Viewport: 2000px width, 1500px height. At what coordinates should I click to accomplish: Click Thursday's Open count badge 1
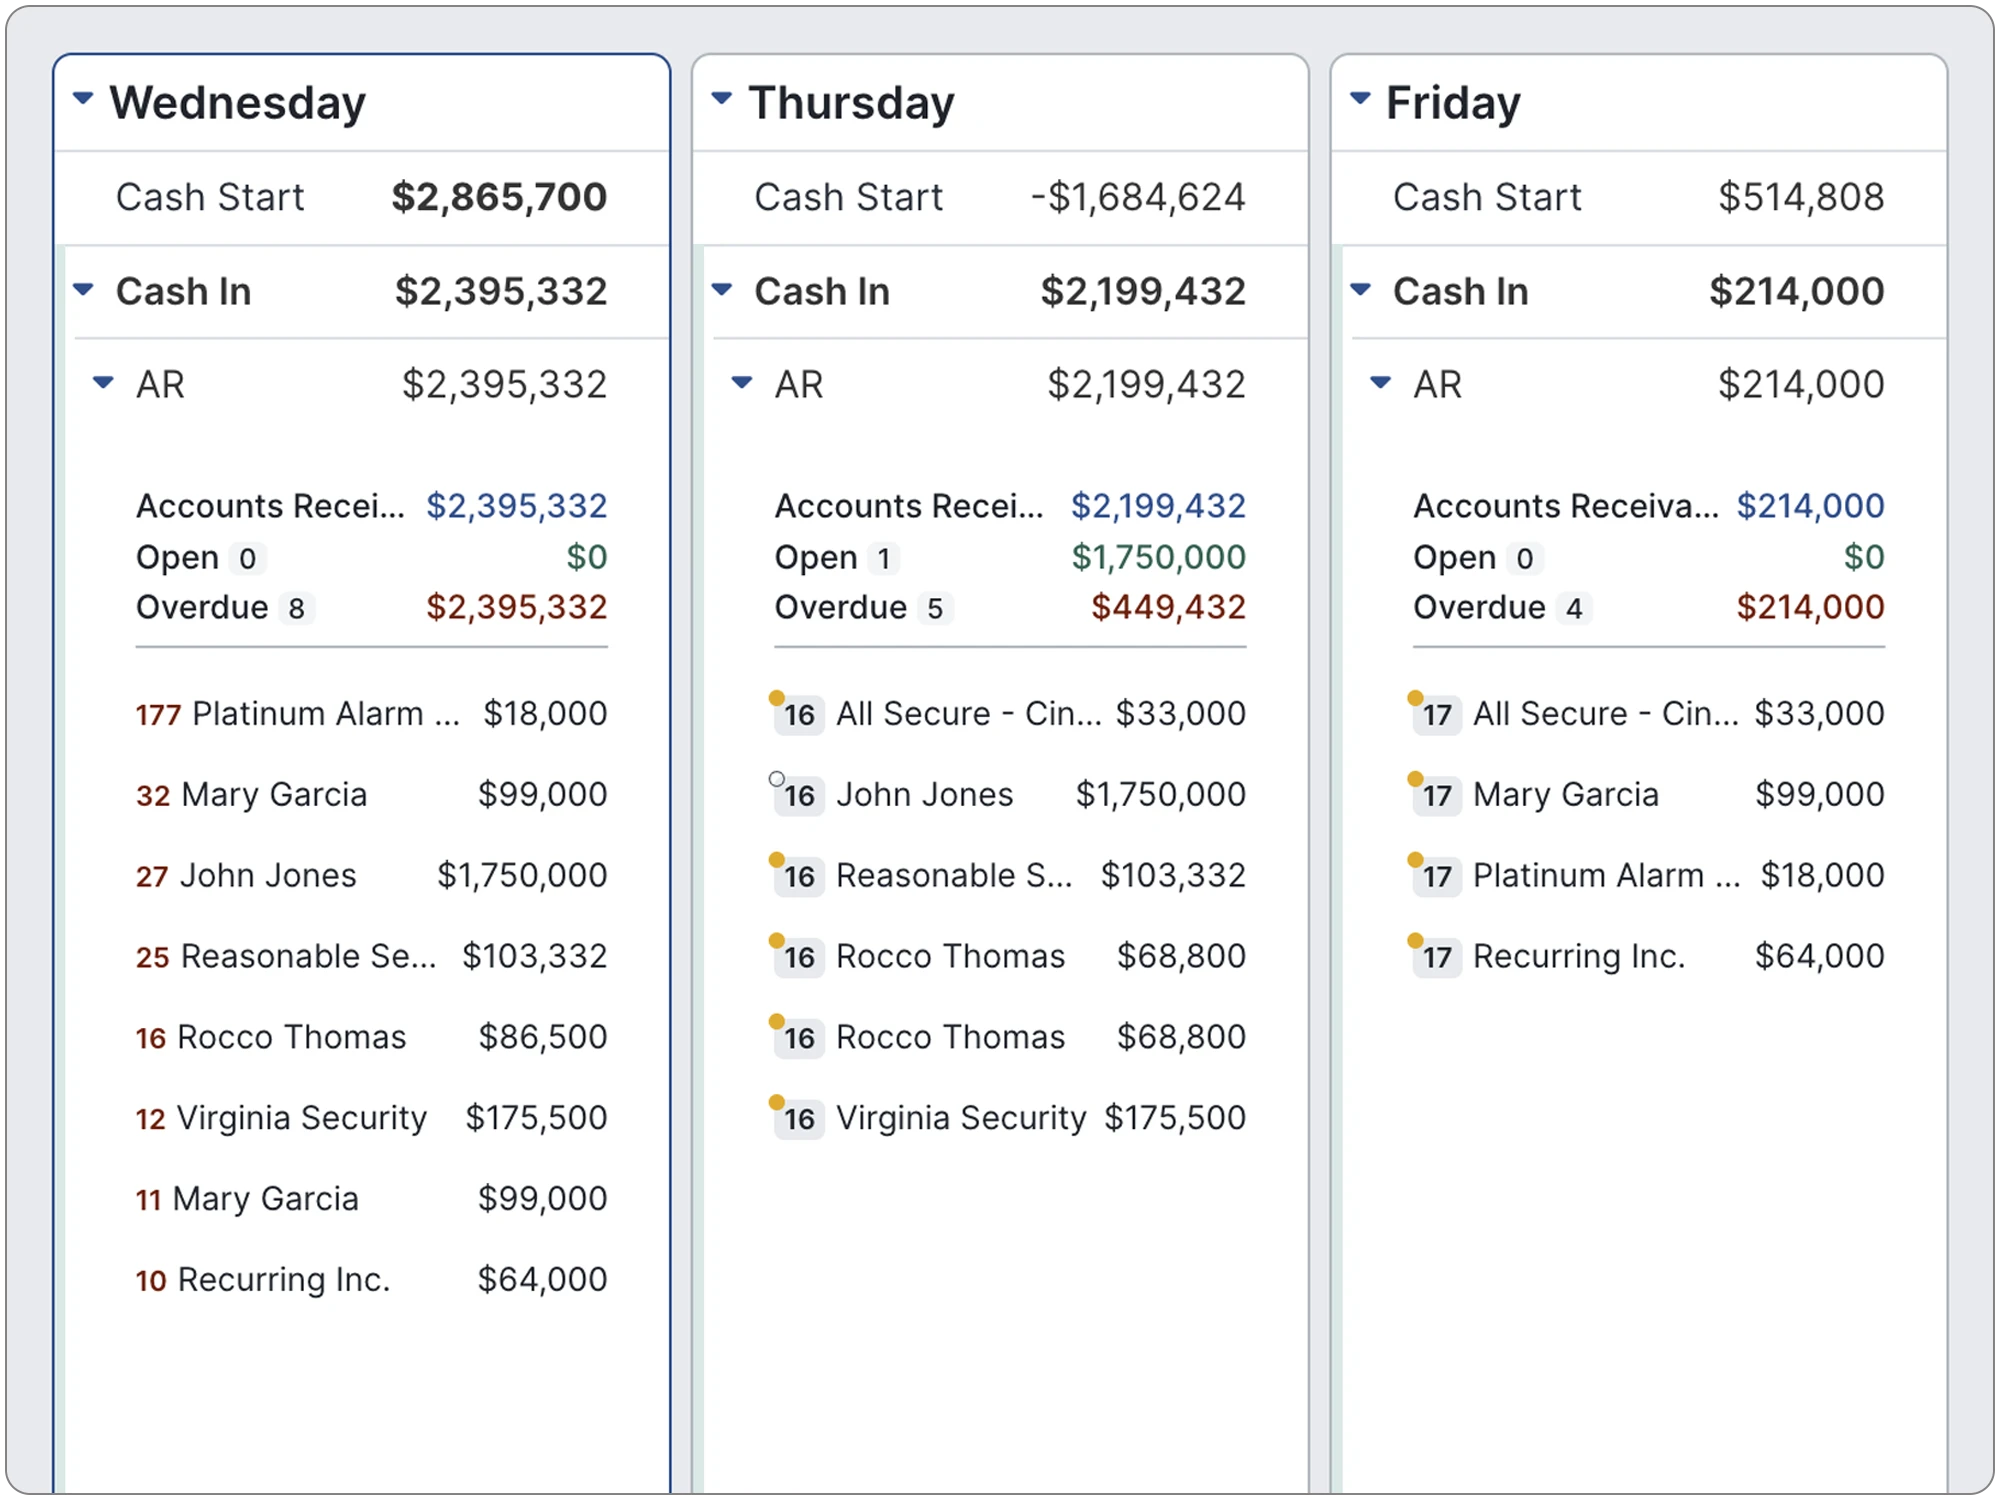coord(883,558)
